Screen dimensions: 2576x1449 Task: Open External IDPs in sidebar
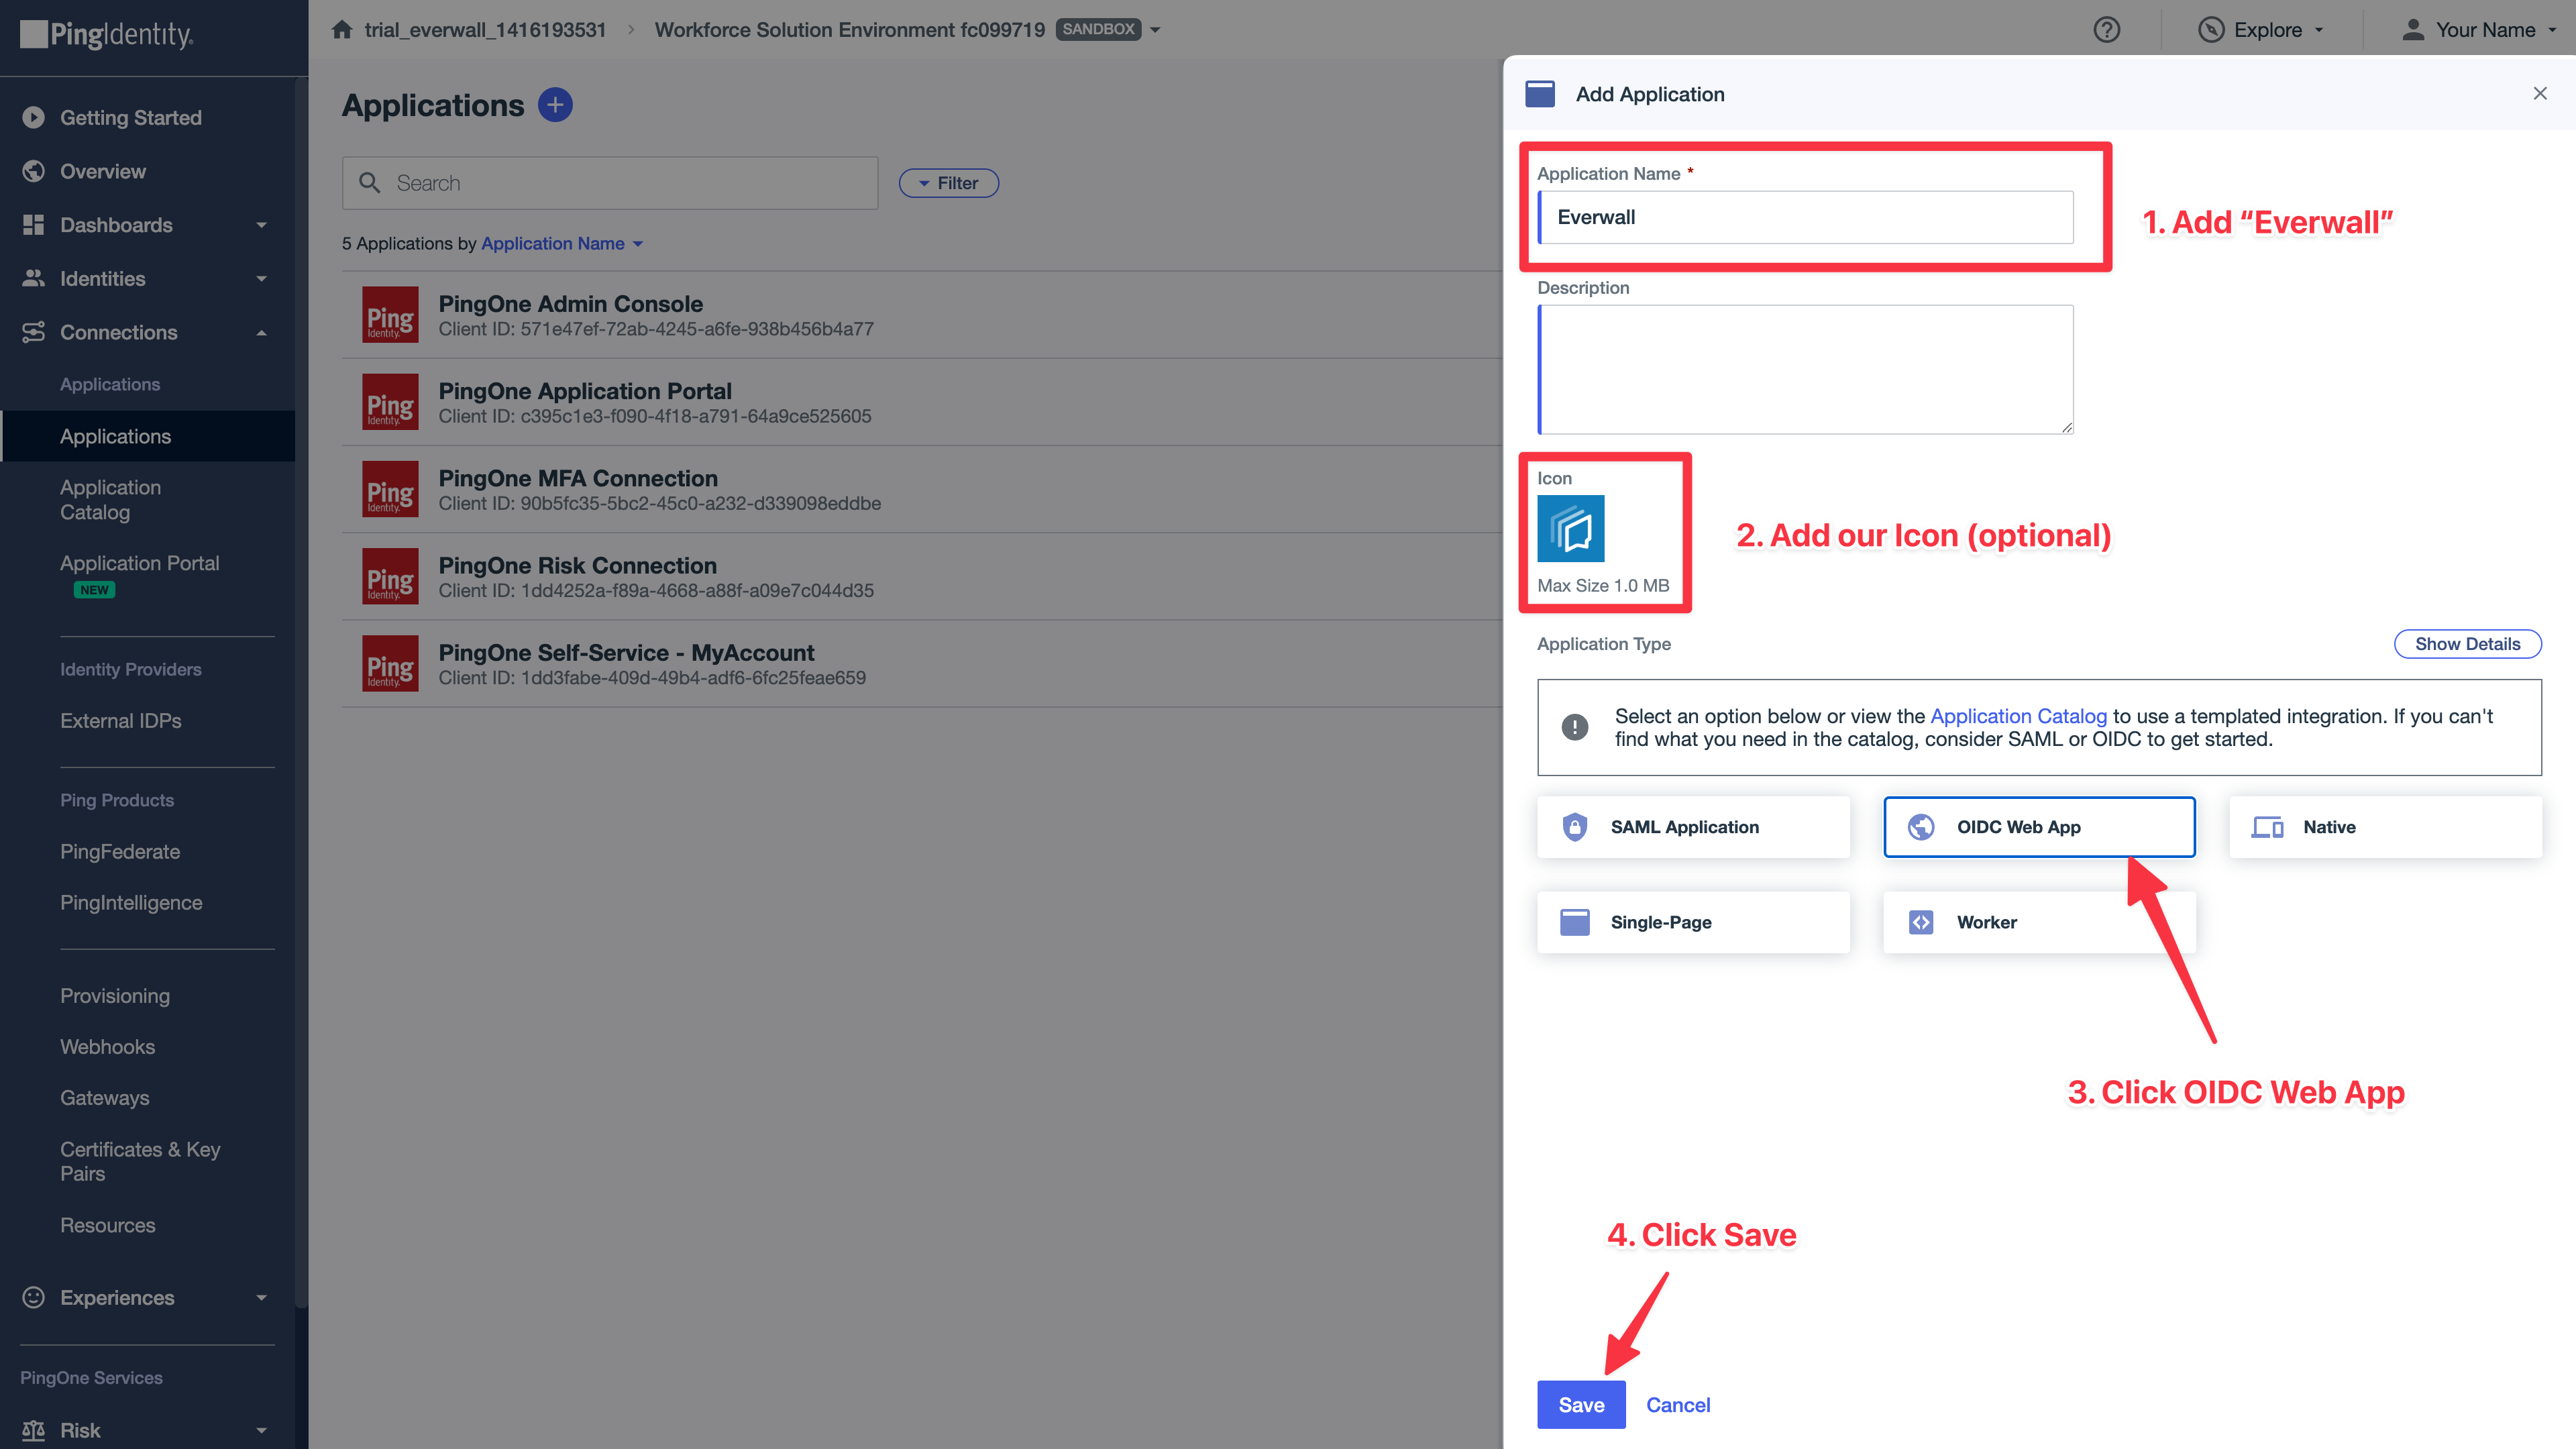point(121,721)
